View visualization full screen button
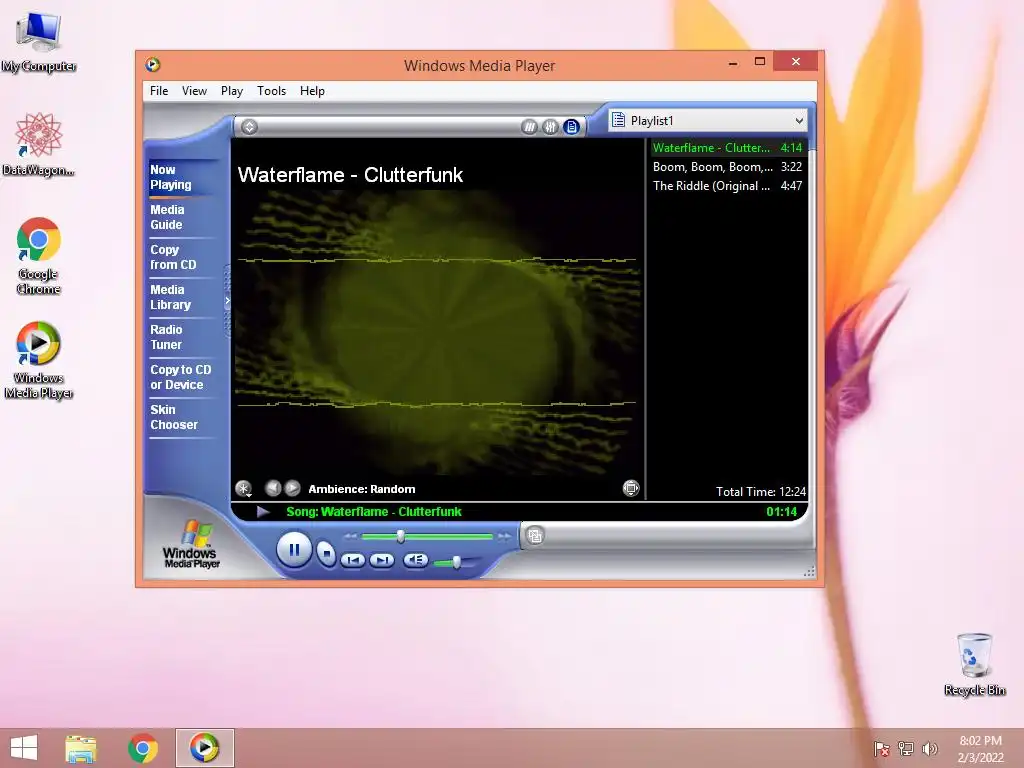 (631, 488)
